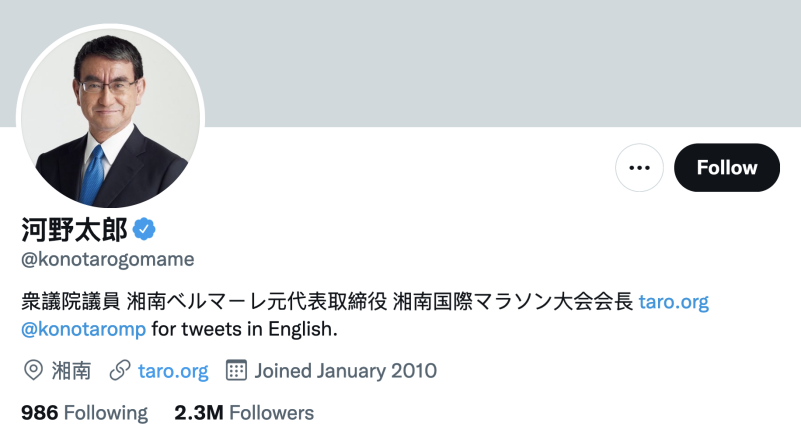
Task: Click the display name 河野太郎
Action: tap(74, 230)
